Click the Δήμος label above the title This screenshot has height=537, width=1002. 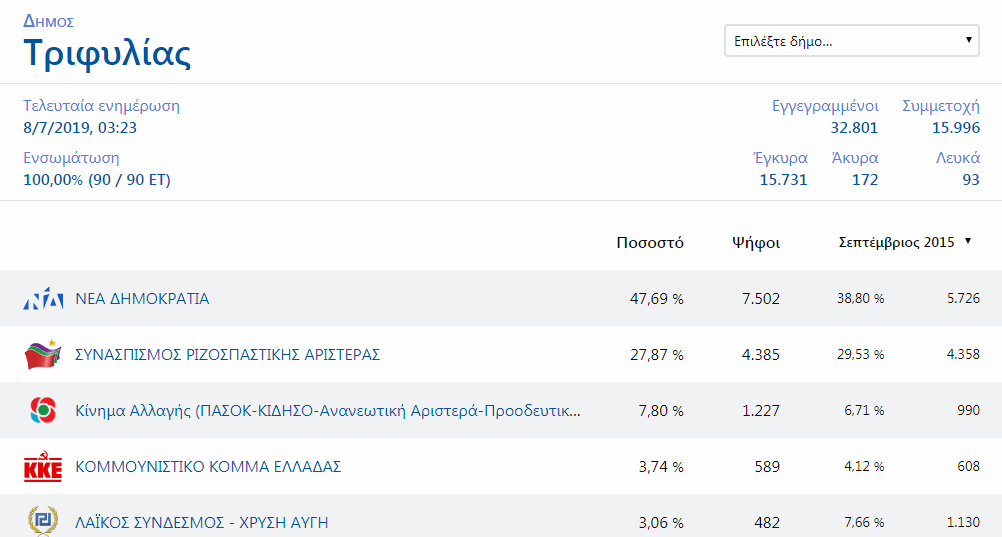49,21
